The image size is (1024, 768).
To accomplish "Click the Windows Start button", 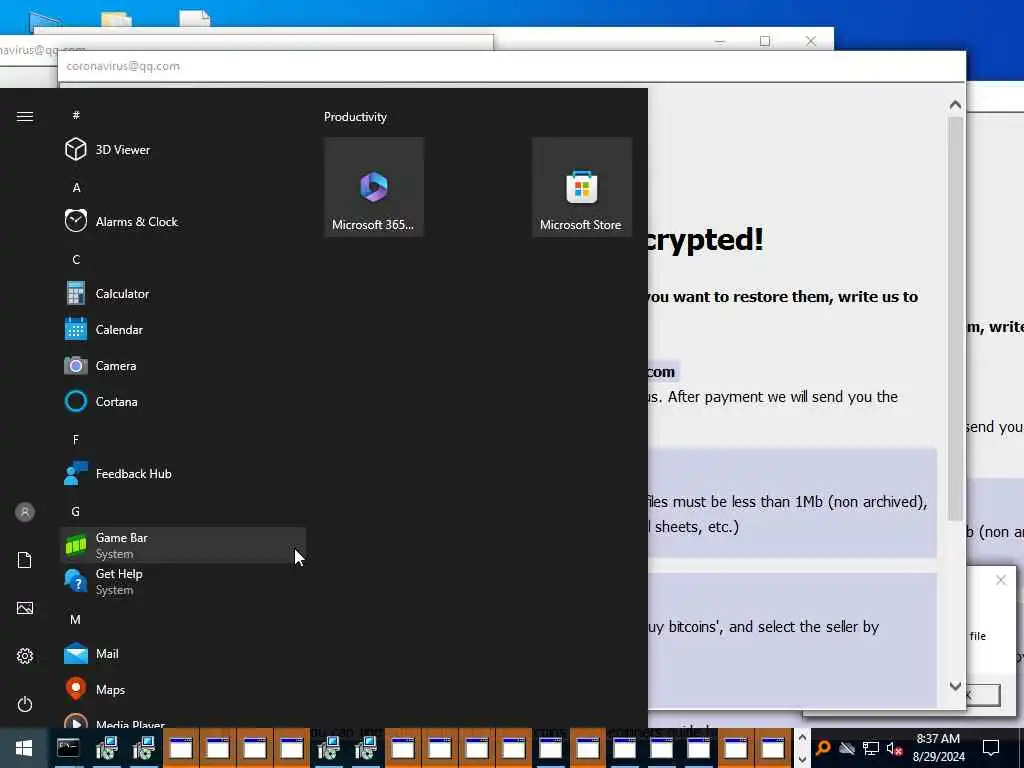I will [x=24, y=748].
